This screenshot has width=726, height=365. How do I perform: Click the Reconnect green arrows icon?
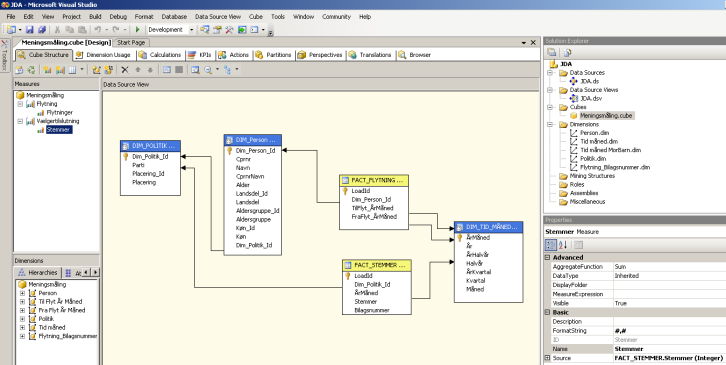point(31,70)
